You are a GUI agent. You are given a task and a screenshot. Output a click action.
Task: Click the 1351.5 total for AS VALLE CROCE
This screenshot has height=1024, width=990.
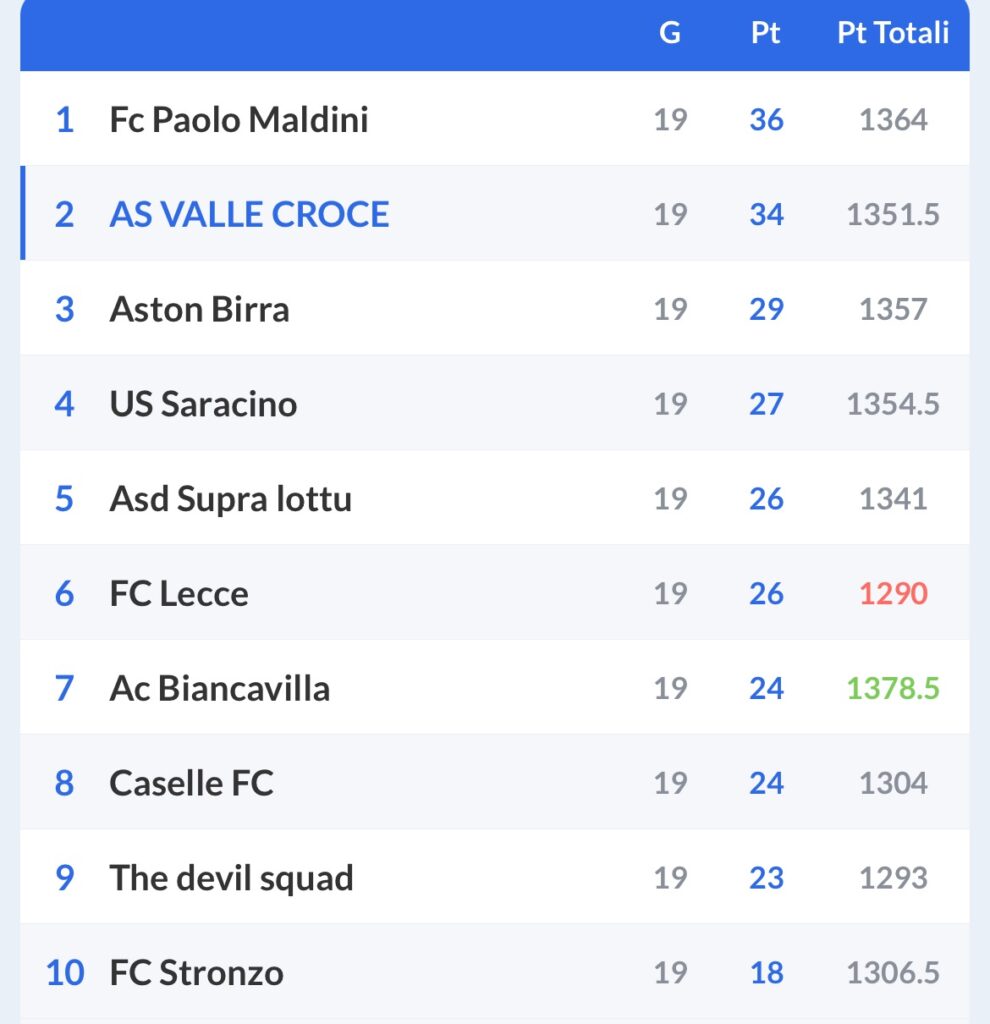(893, 214)
